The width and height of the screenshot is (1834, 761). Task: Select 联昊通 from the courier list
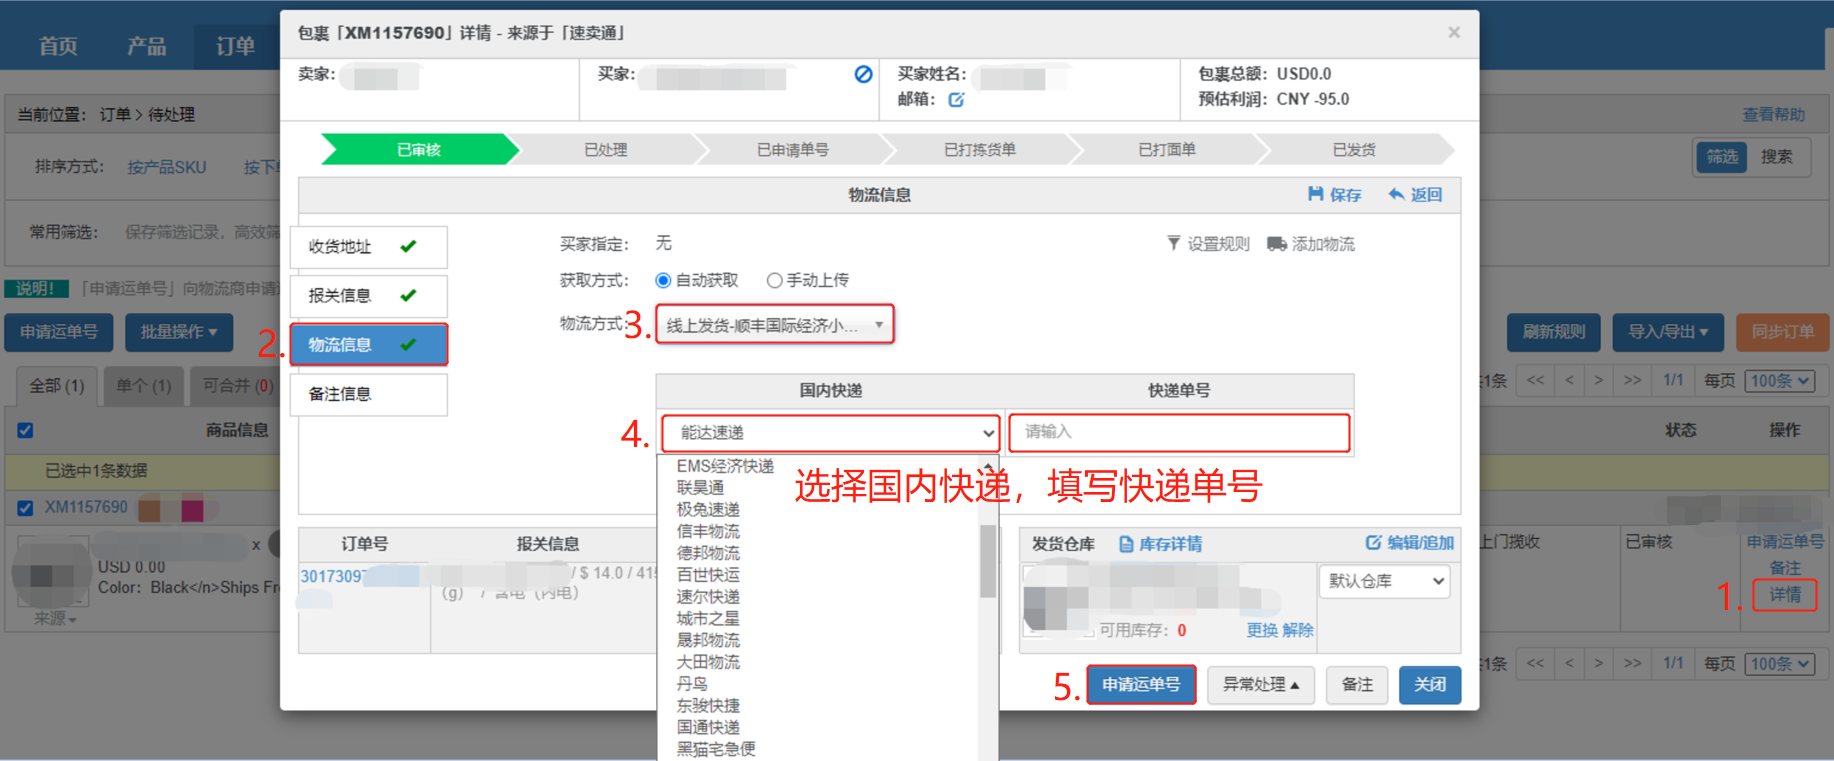(x=700, y=488)
